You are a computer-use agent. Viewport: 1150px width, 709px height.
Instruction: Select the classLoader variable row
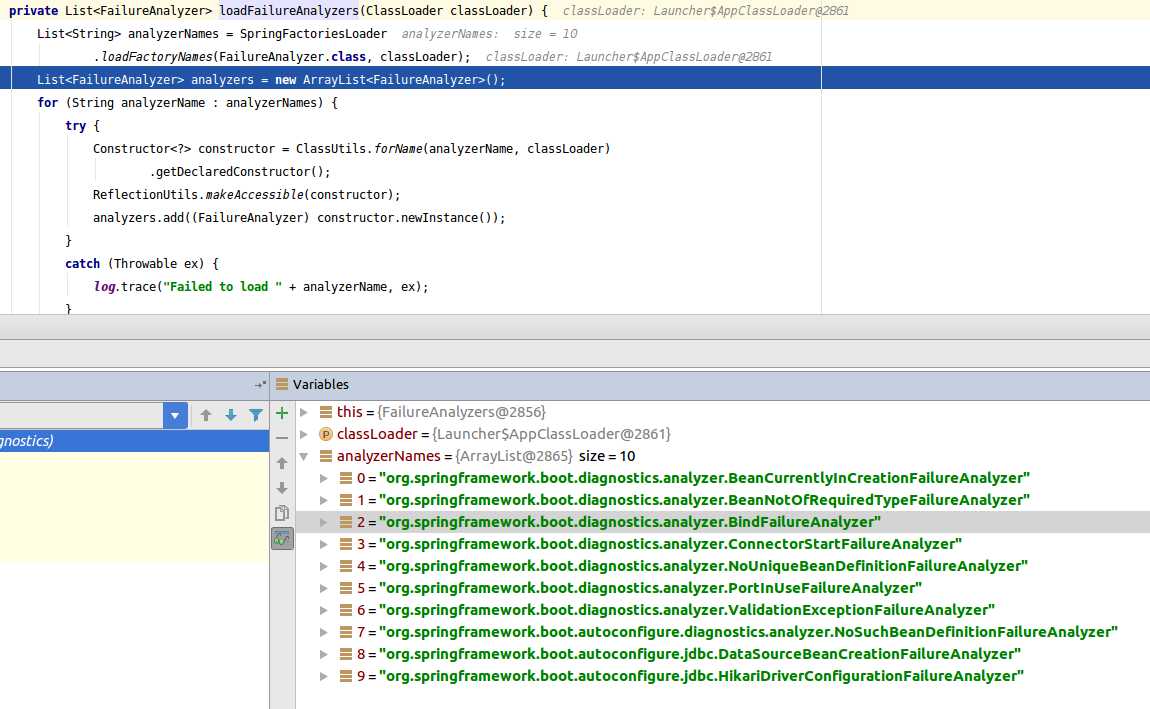[722, 434]
